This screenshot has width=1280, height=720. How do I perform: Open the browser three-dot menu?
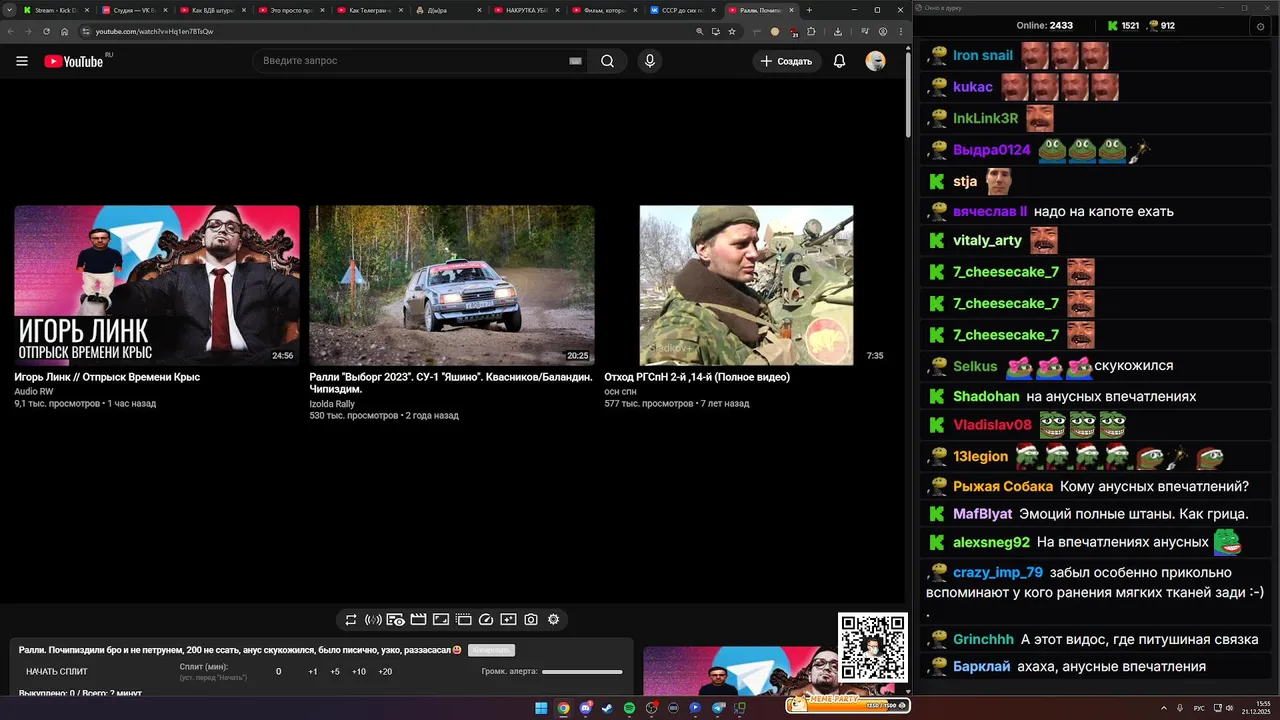900,31
